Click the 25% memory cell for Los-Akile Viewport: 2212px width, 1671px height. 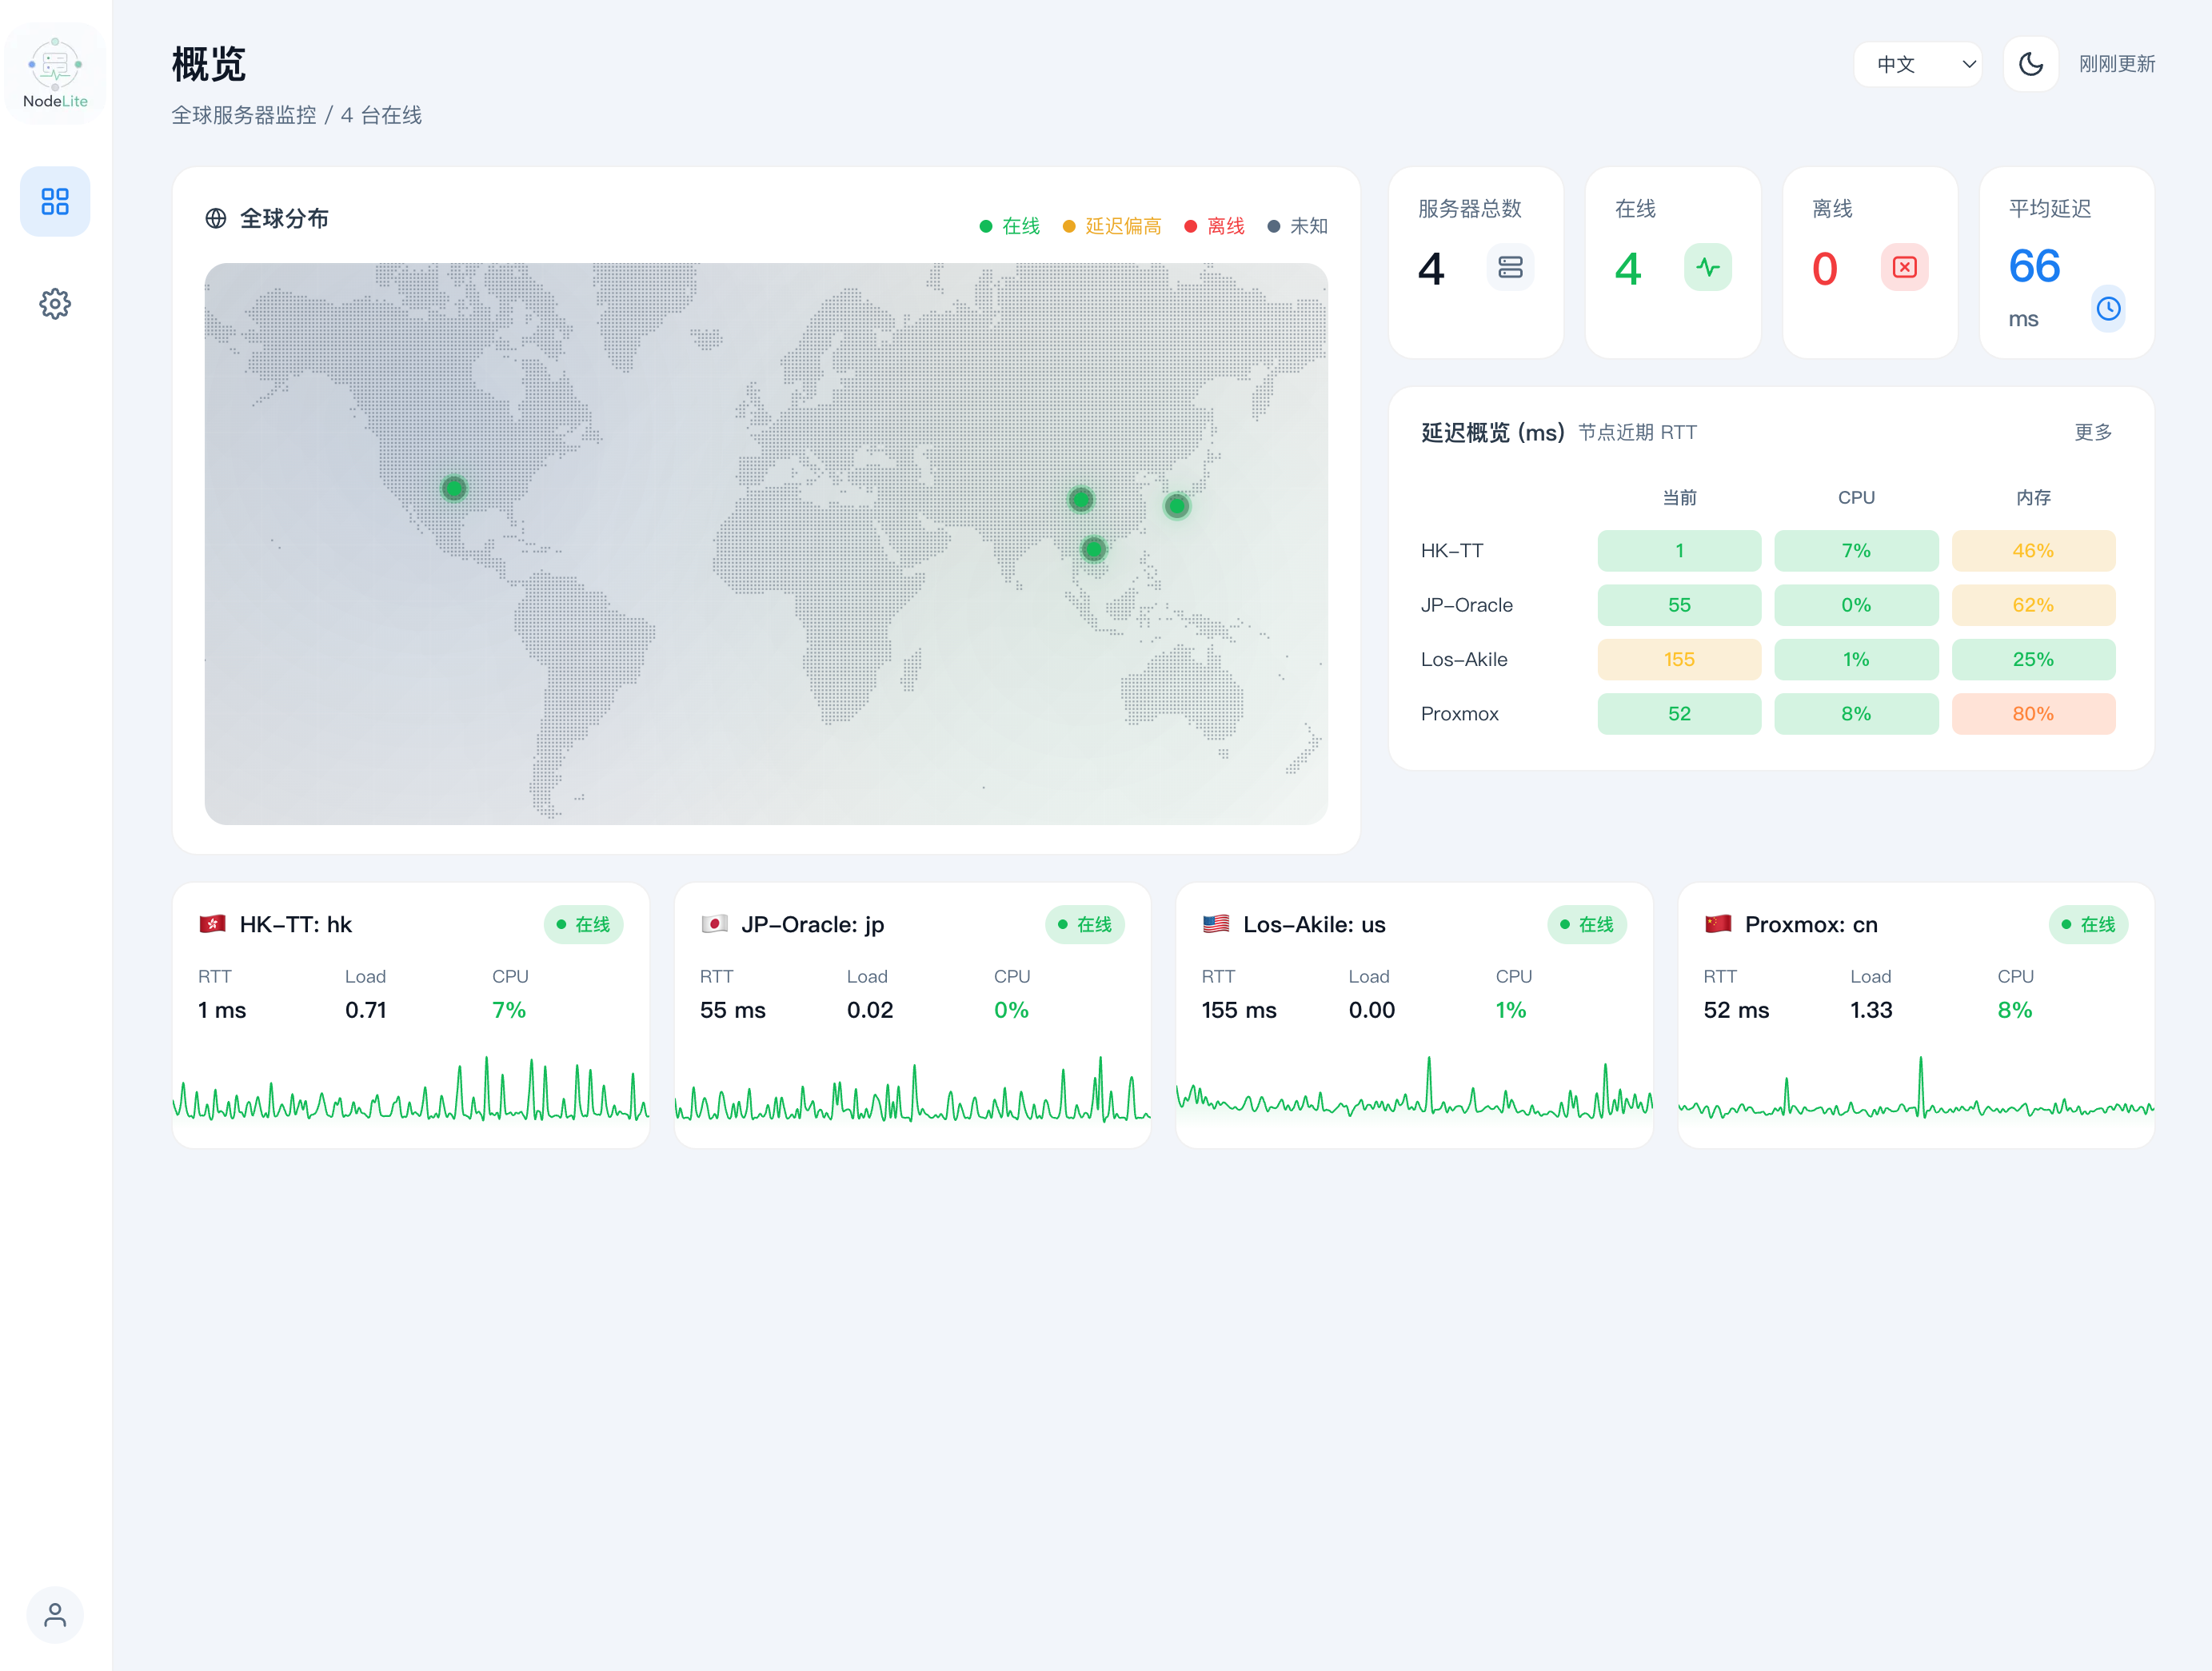click(2033, 660)
